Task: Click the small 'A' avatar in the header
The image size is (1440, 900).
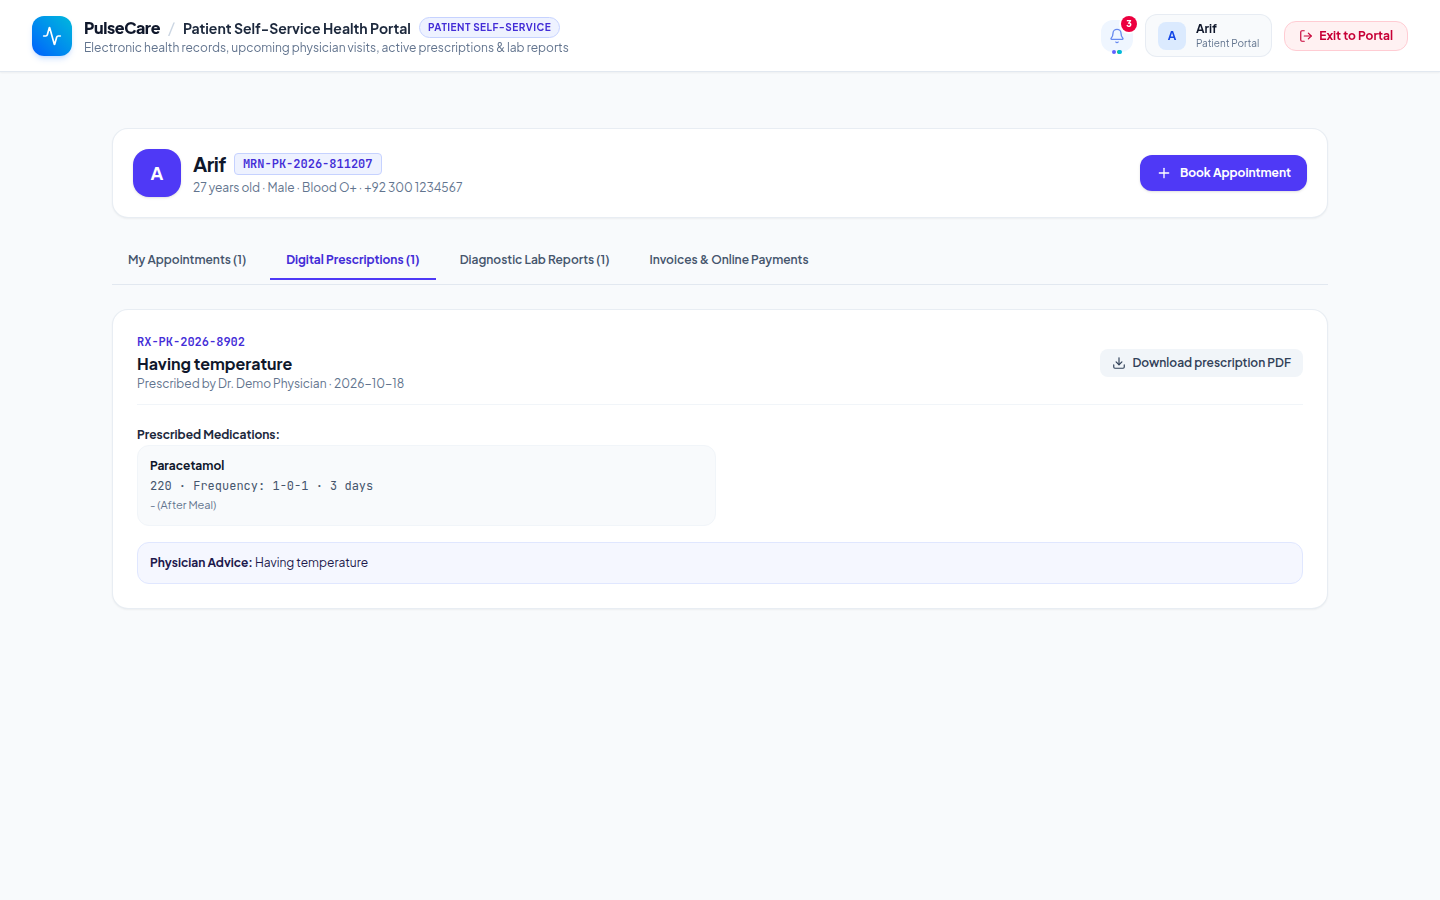Action: point(1172,36)
